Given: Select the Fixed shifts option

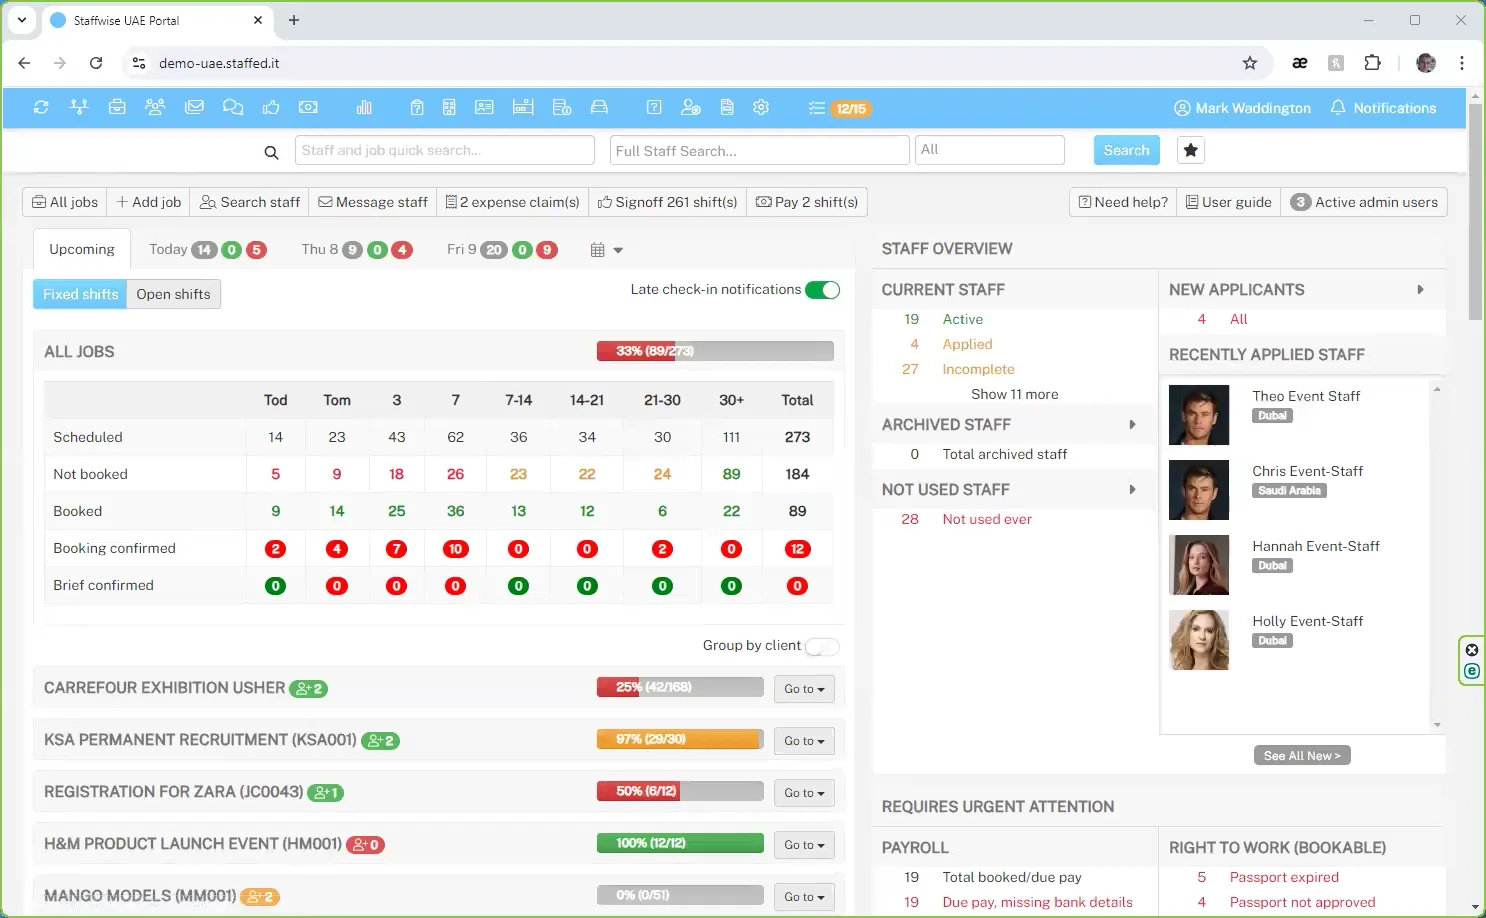Looking at the screenshot, I should [80, 294].
